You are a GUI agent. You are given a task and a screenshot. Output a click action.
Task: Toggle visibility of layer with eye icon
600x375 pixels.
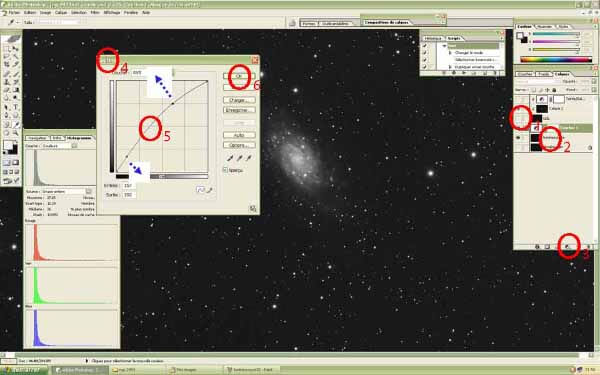pos(518,137)
